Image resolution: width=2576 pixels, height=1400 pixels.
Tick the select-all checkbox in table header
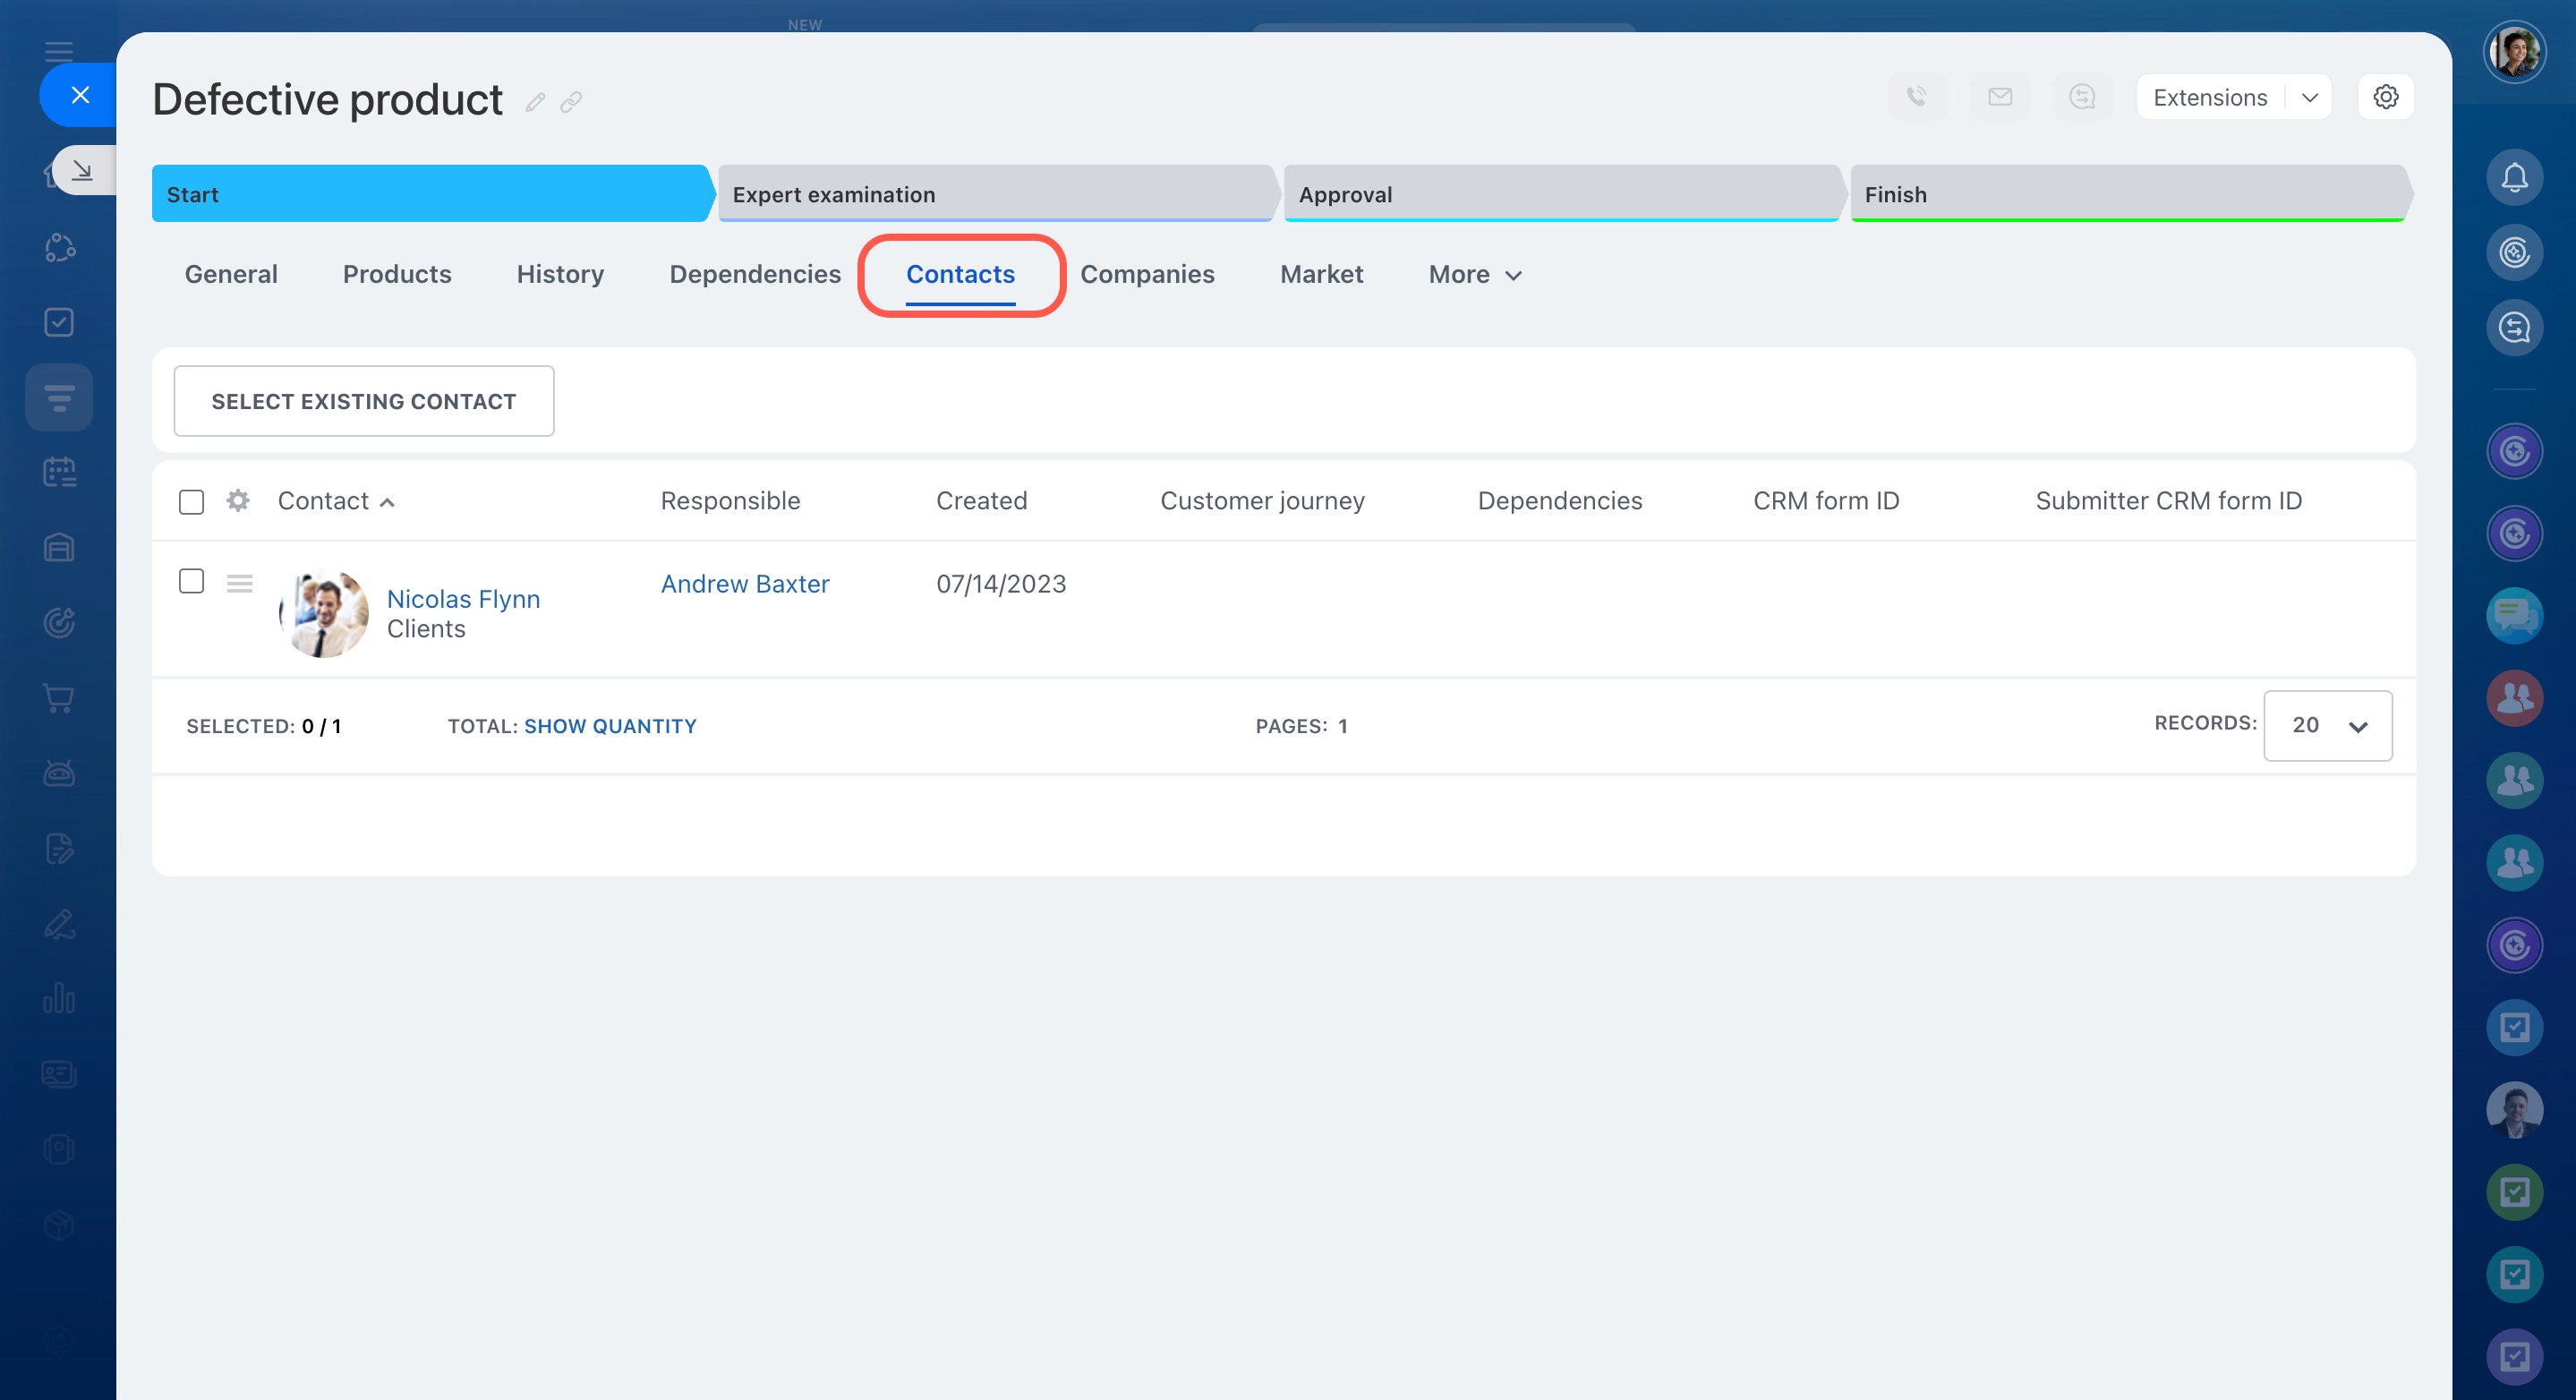coord(191,501)
